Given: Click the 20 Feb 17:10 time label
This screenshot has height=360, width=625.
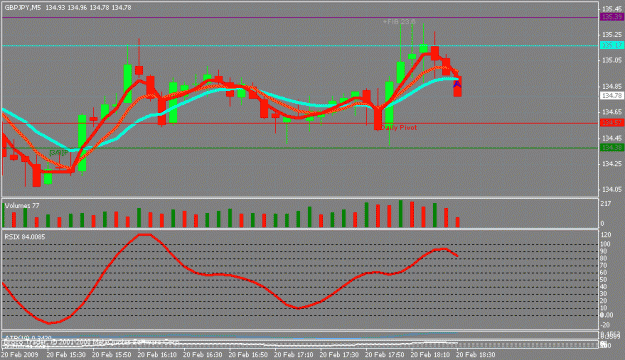Looking at the screenshot, I should [x=293, y=354].
